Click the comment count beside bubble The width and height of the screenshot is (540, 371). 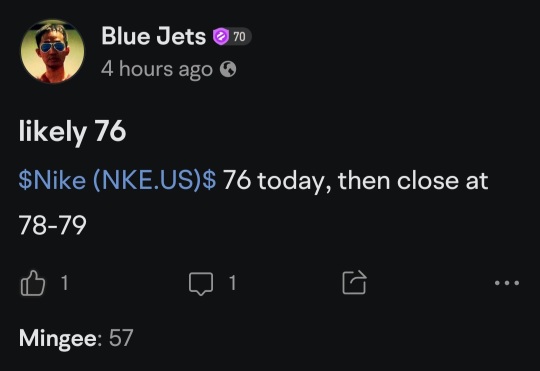(x=232, y=283)
